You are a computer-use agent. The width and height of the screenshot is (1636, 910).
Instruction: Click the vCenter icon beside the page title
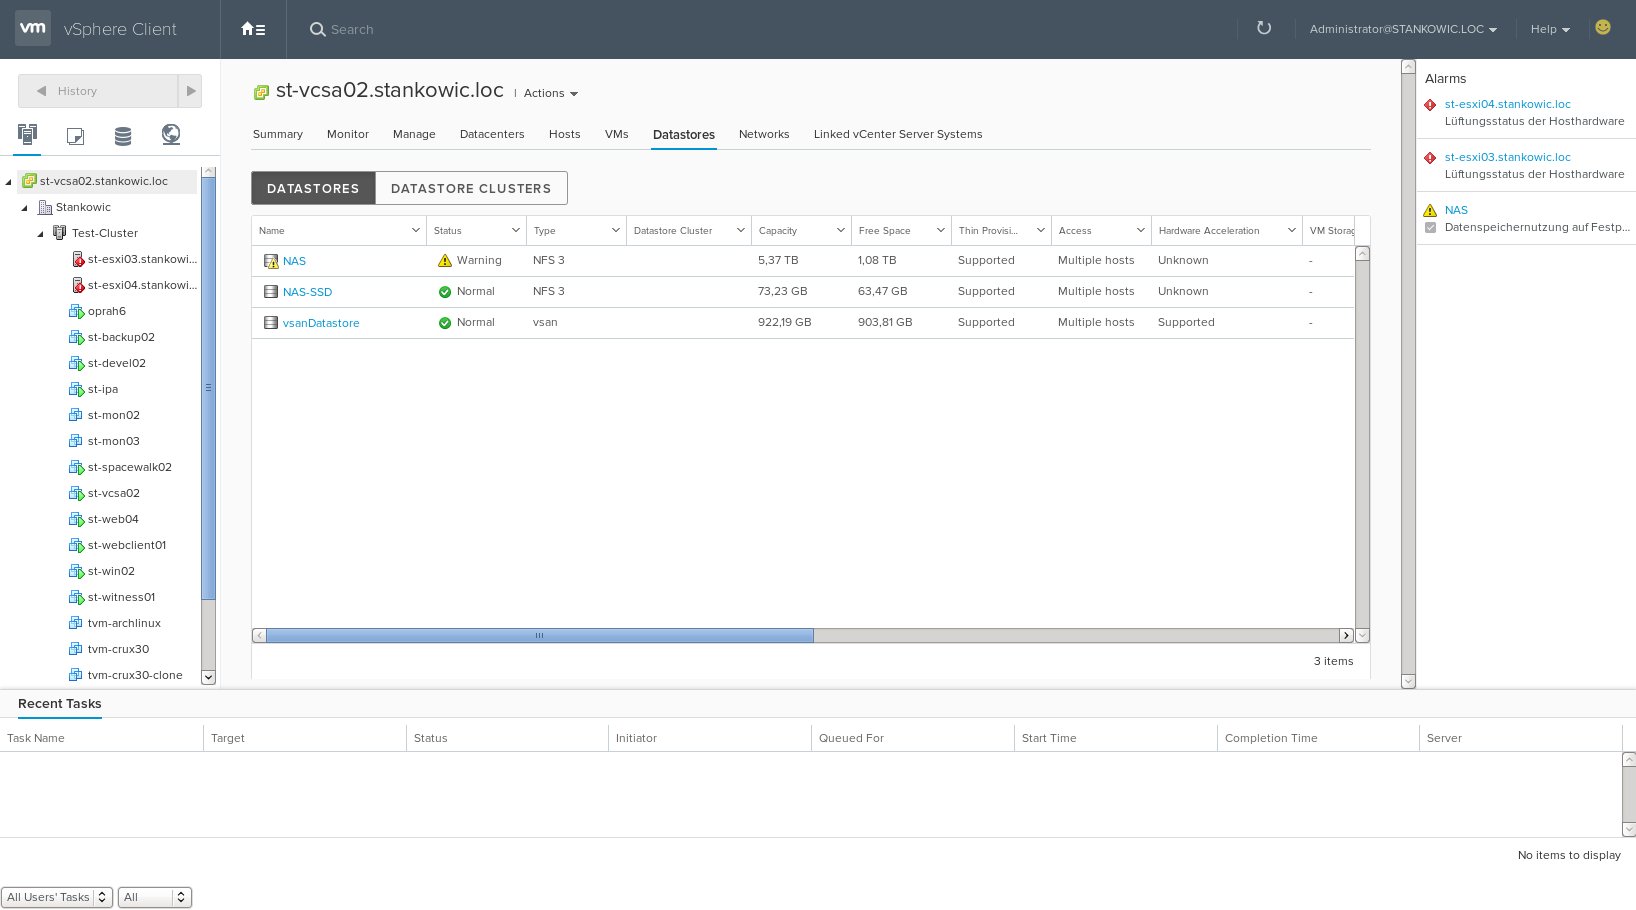pyautogui.click(x=261, y=92)
